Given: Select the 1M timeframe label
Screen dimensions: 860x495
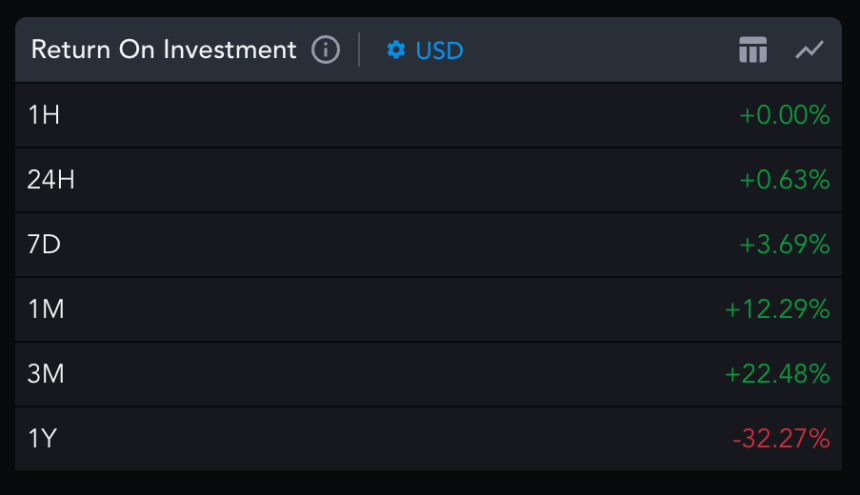Looking at the screenshot, I should point(46,309).
